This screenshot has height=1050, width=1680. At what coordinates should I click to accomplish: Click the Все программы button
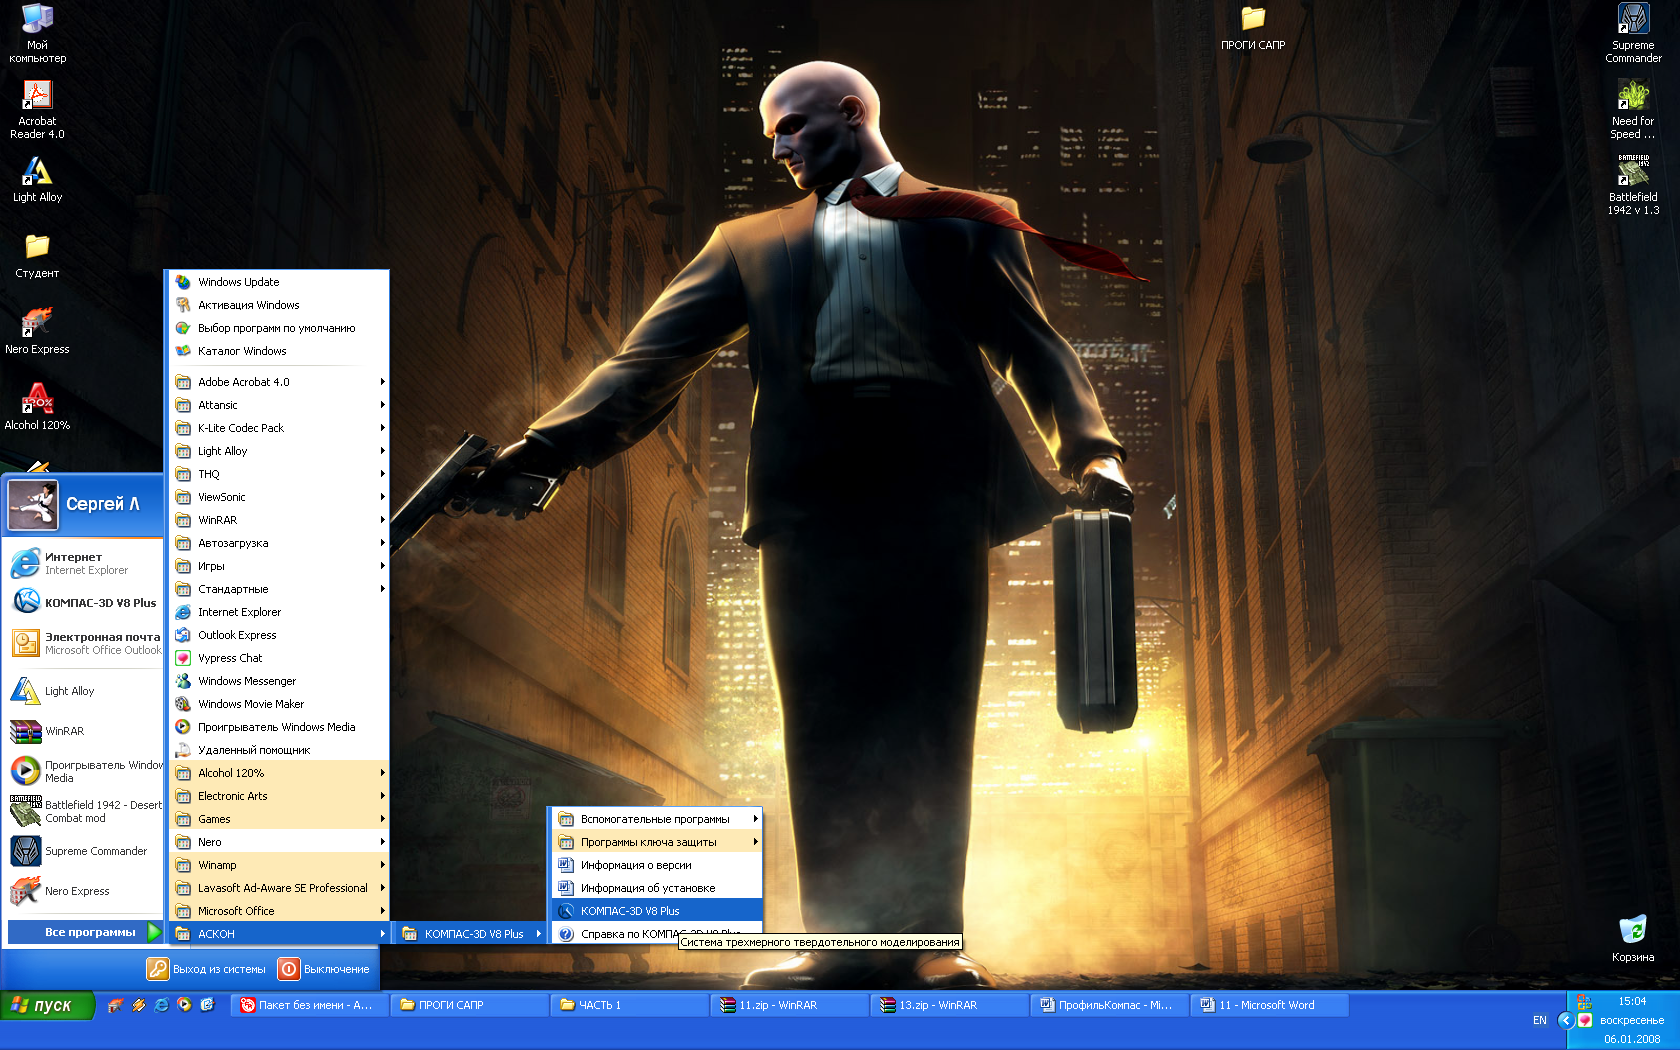[x=85, y=932]
